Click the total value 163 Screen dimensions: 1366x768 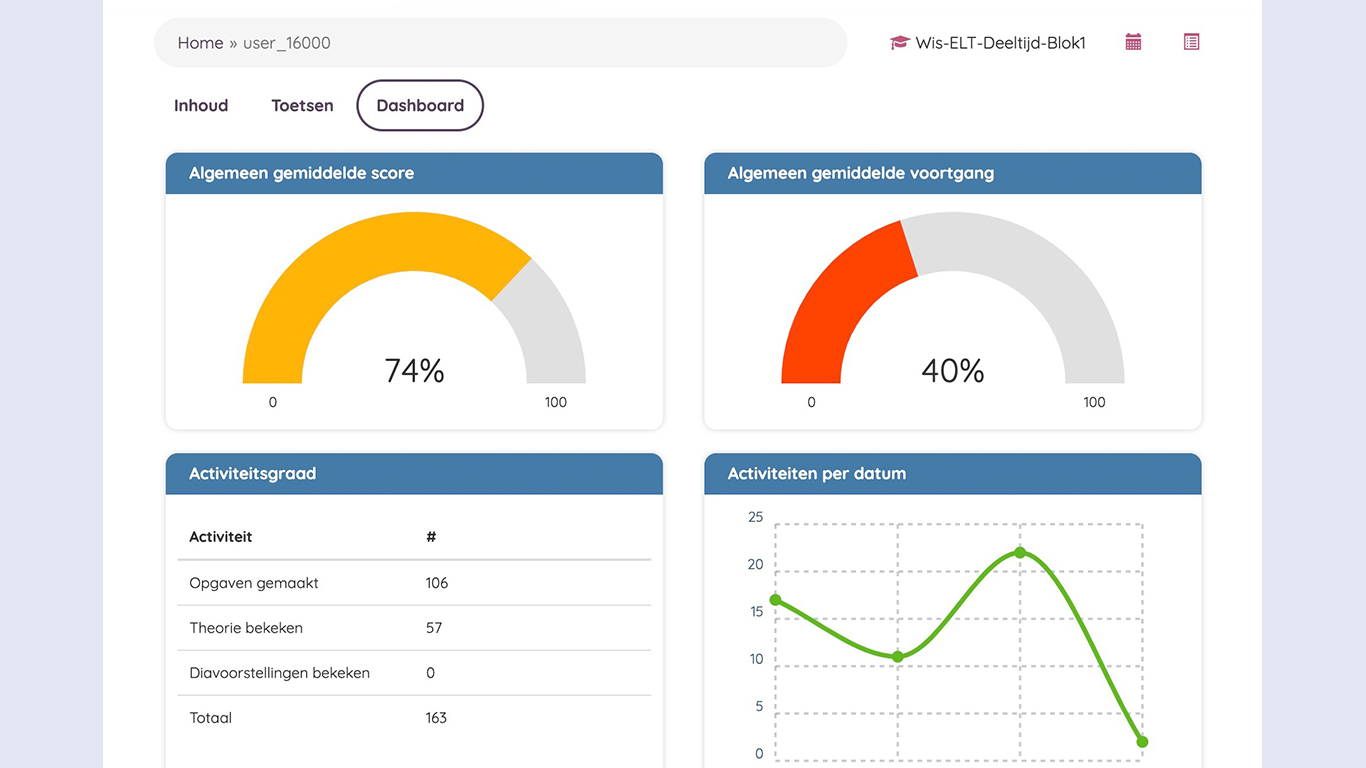point(436,718)
